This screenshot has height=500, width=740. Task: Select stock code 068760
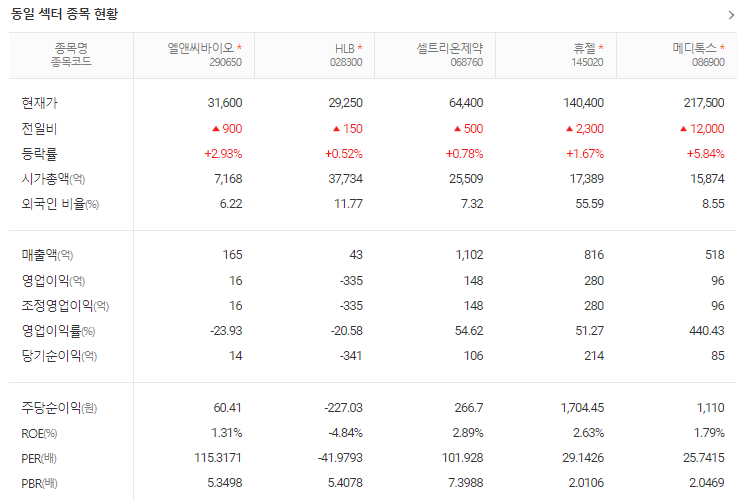pyautogui.click(x=467, y=62)
